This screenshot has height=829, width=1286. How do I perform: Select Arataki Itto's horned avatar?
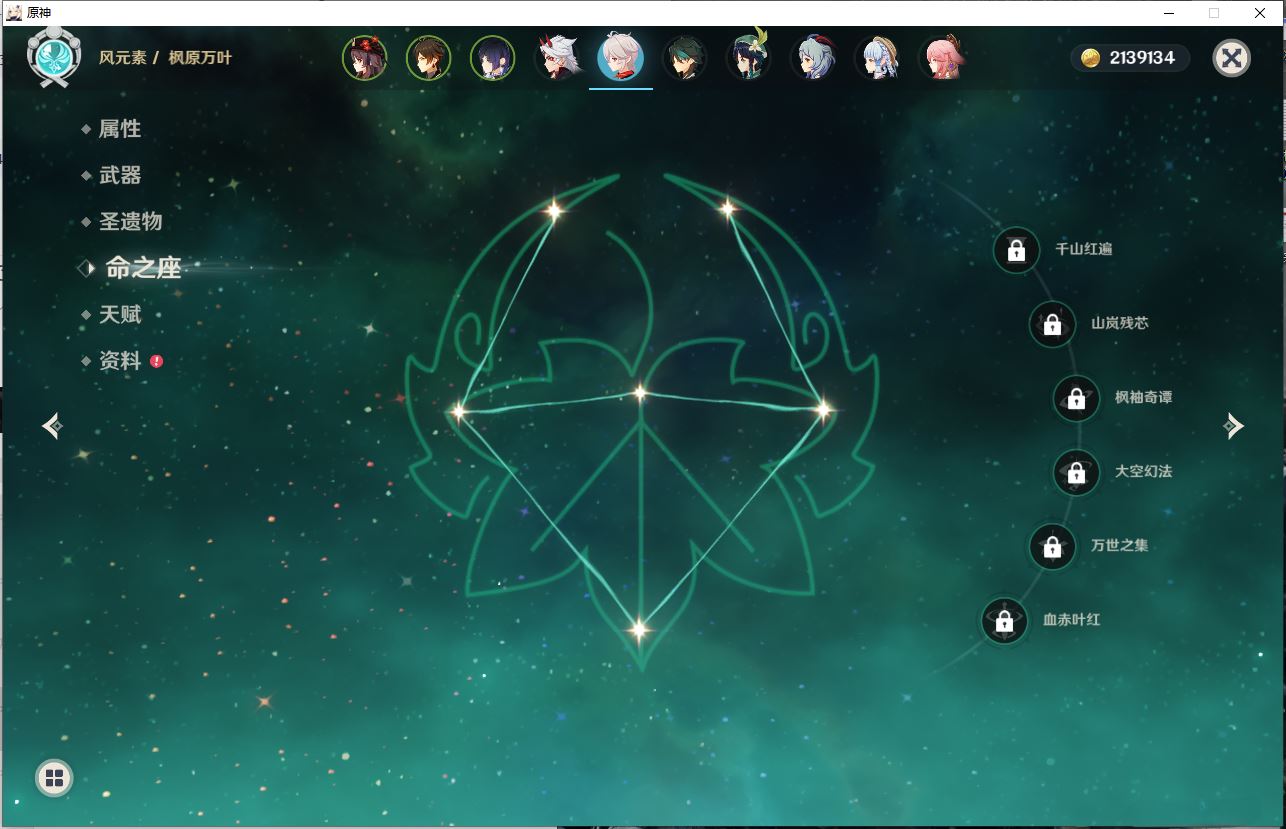coord(557,58)
